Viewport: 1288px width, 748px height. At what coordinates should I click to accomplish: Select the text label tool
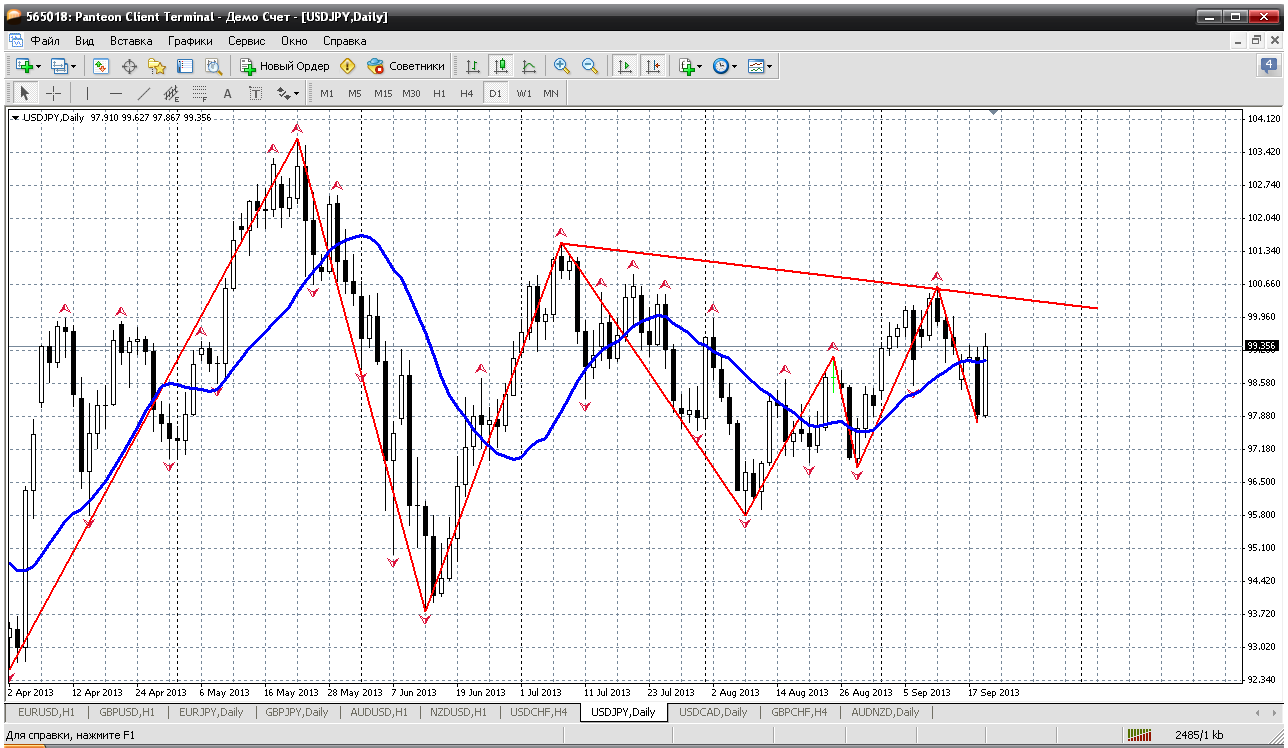[255, 93]
